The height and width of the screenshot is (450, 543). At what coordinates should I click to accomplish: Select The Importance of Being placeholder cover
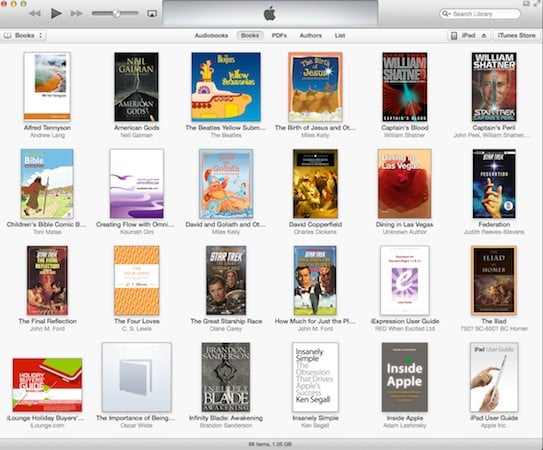coord(136,377)
